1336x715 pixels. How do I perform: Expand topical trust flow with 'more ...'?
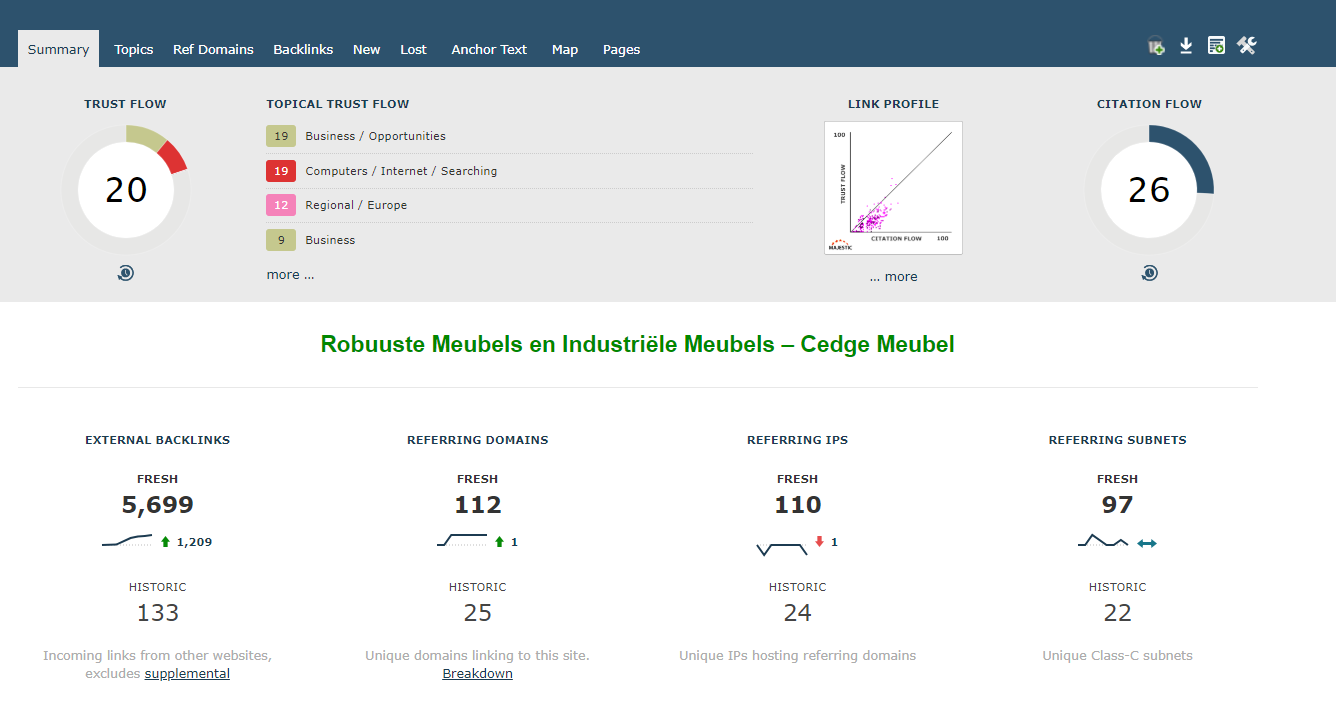[290, 275]
